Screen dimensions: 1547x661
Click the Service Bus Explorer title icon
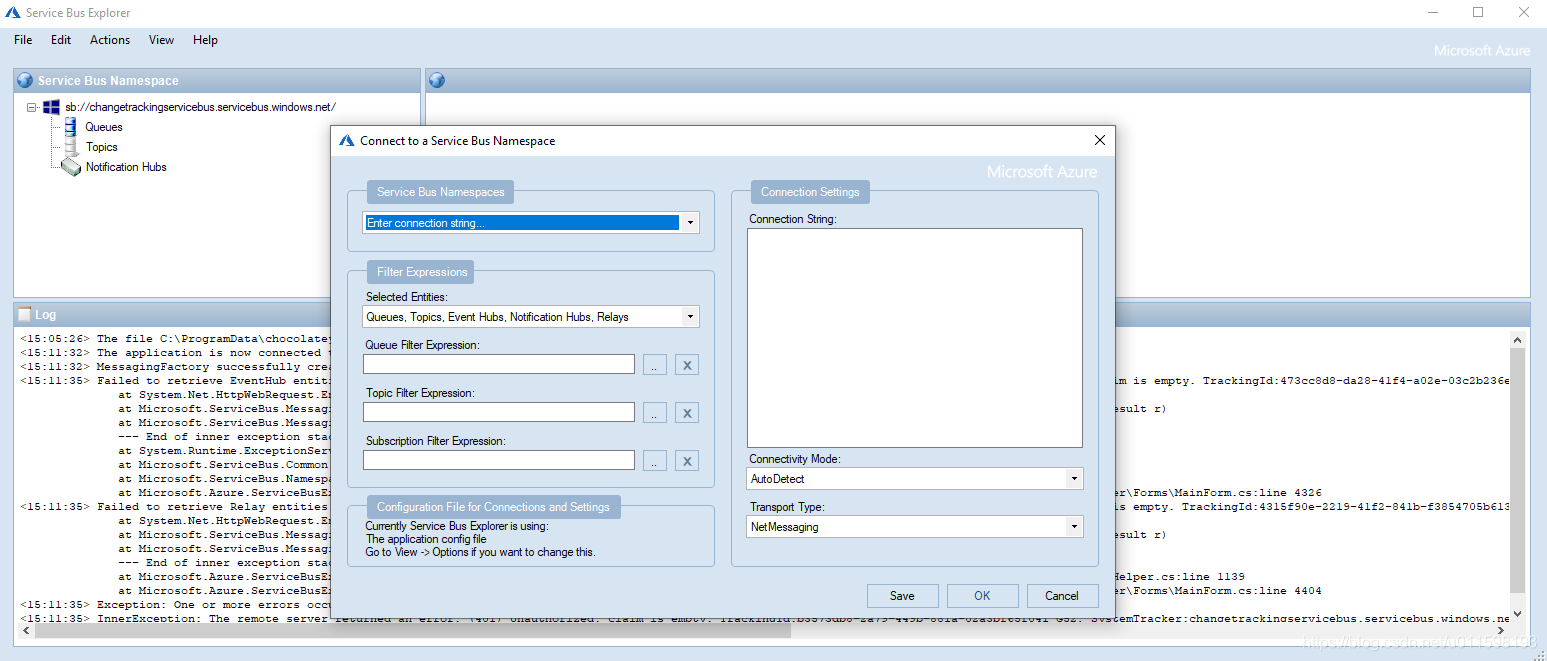[x=13, y=13]
